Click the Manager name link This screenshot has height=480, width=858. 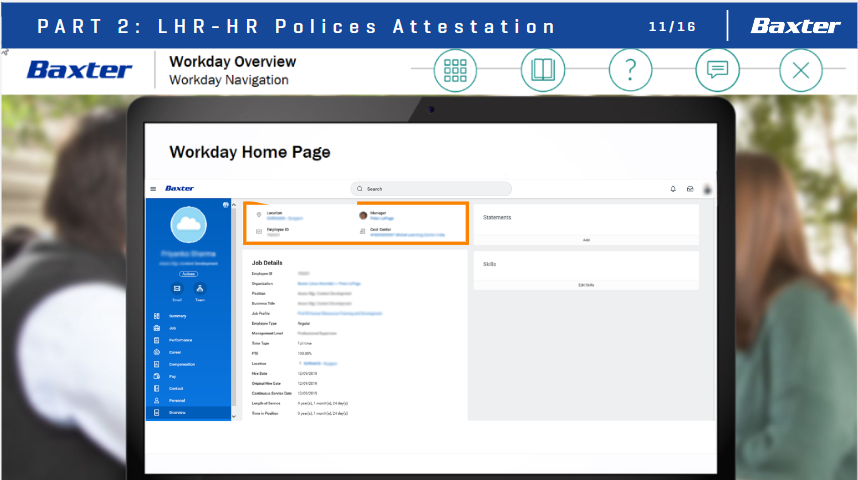(x=382, y=218)
